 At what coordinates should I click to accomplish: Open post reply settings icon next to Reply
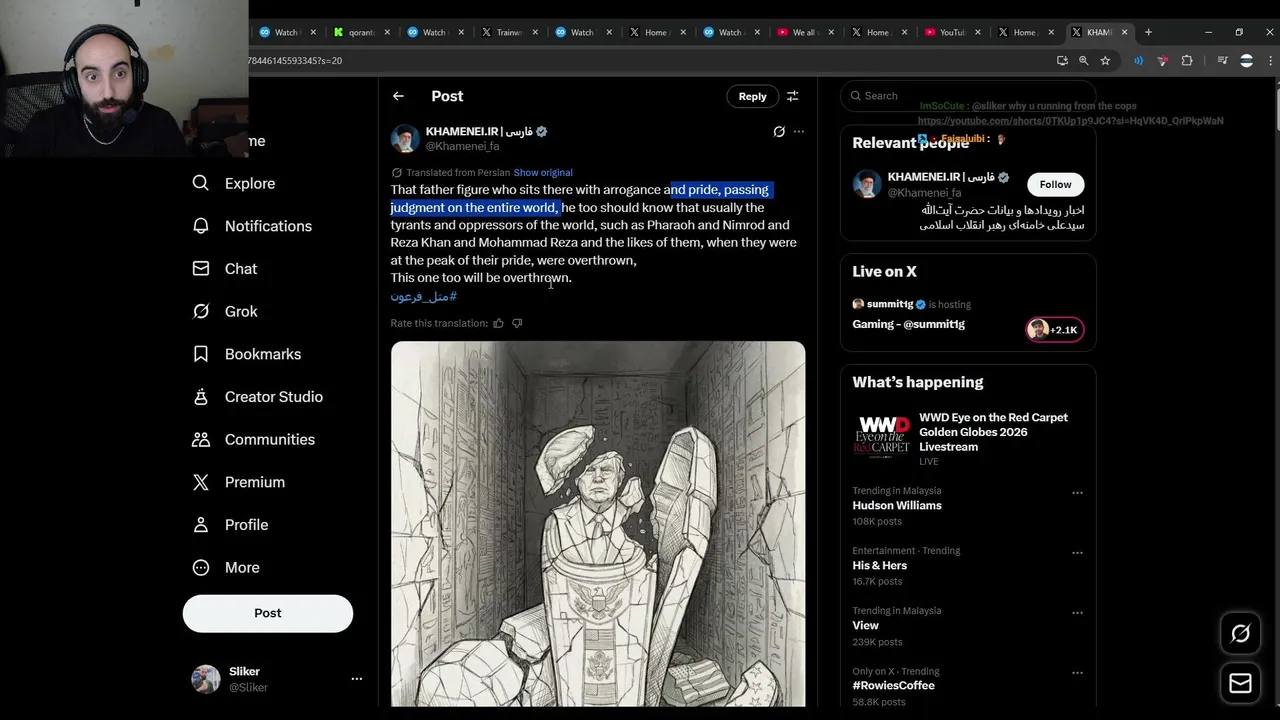(792, 96)
